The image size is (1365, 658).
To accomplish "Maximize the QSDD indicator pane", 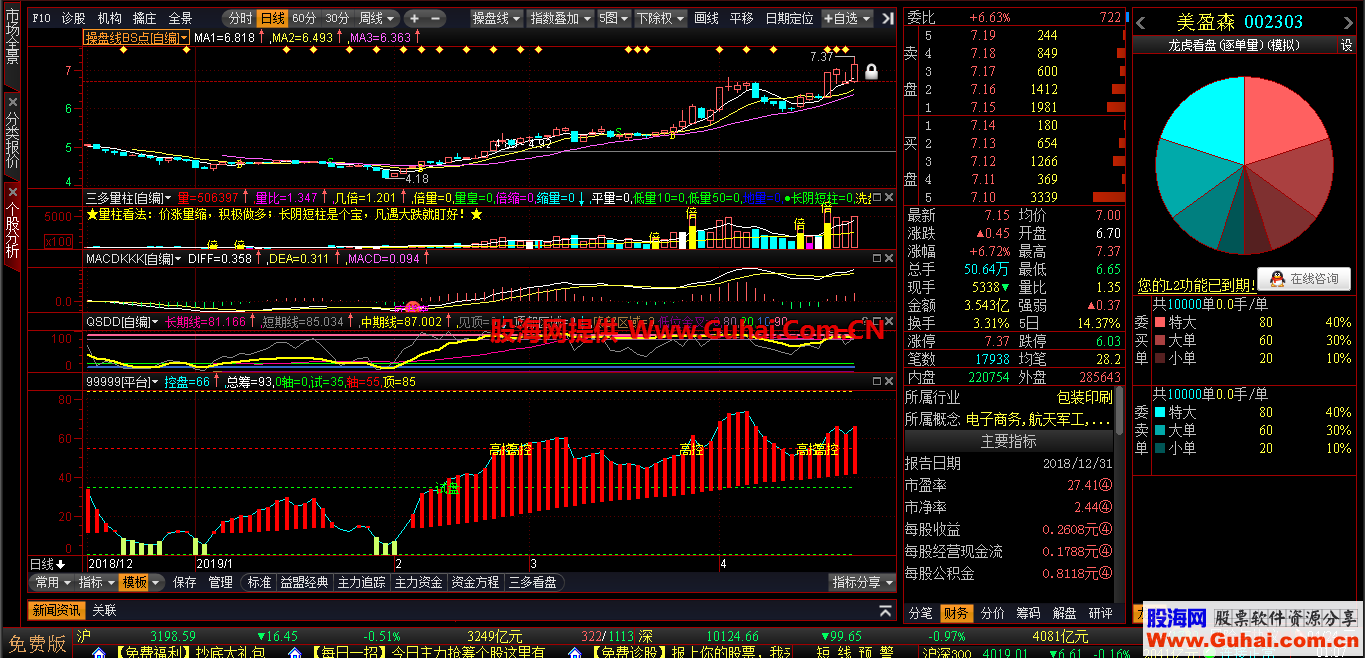I will pos(877,321).
